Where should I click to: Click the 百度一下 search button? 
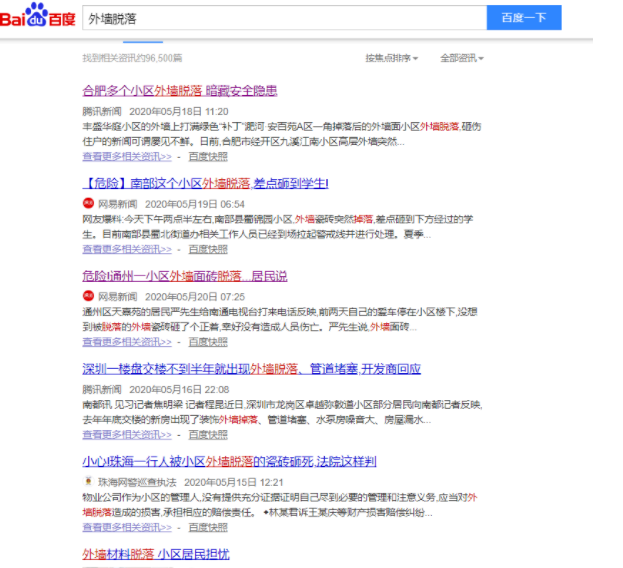coord(524,18)
